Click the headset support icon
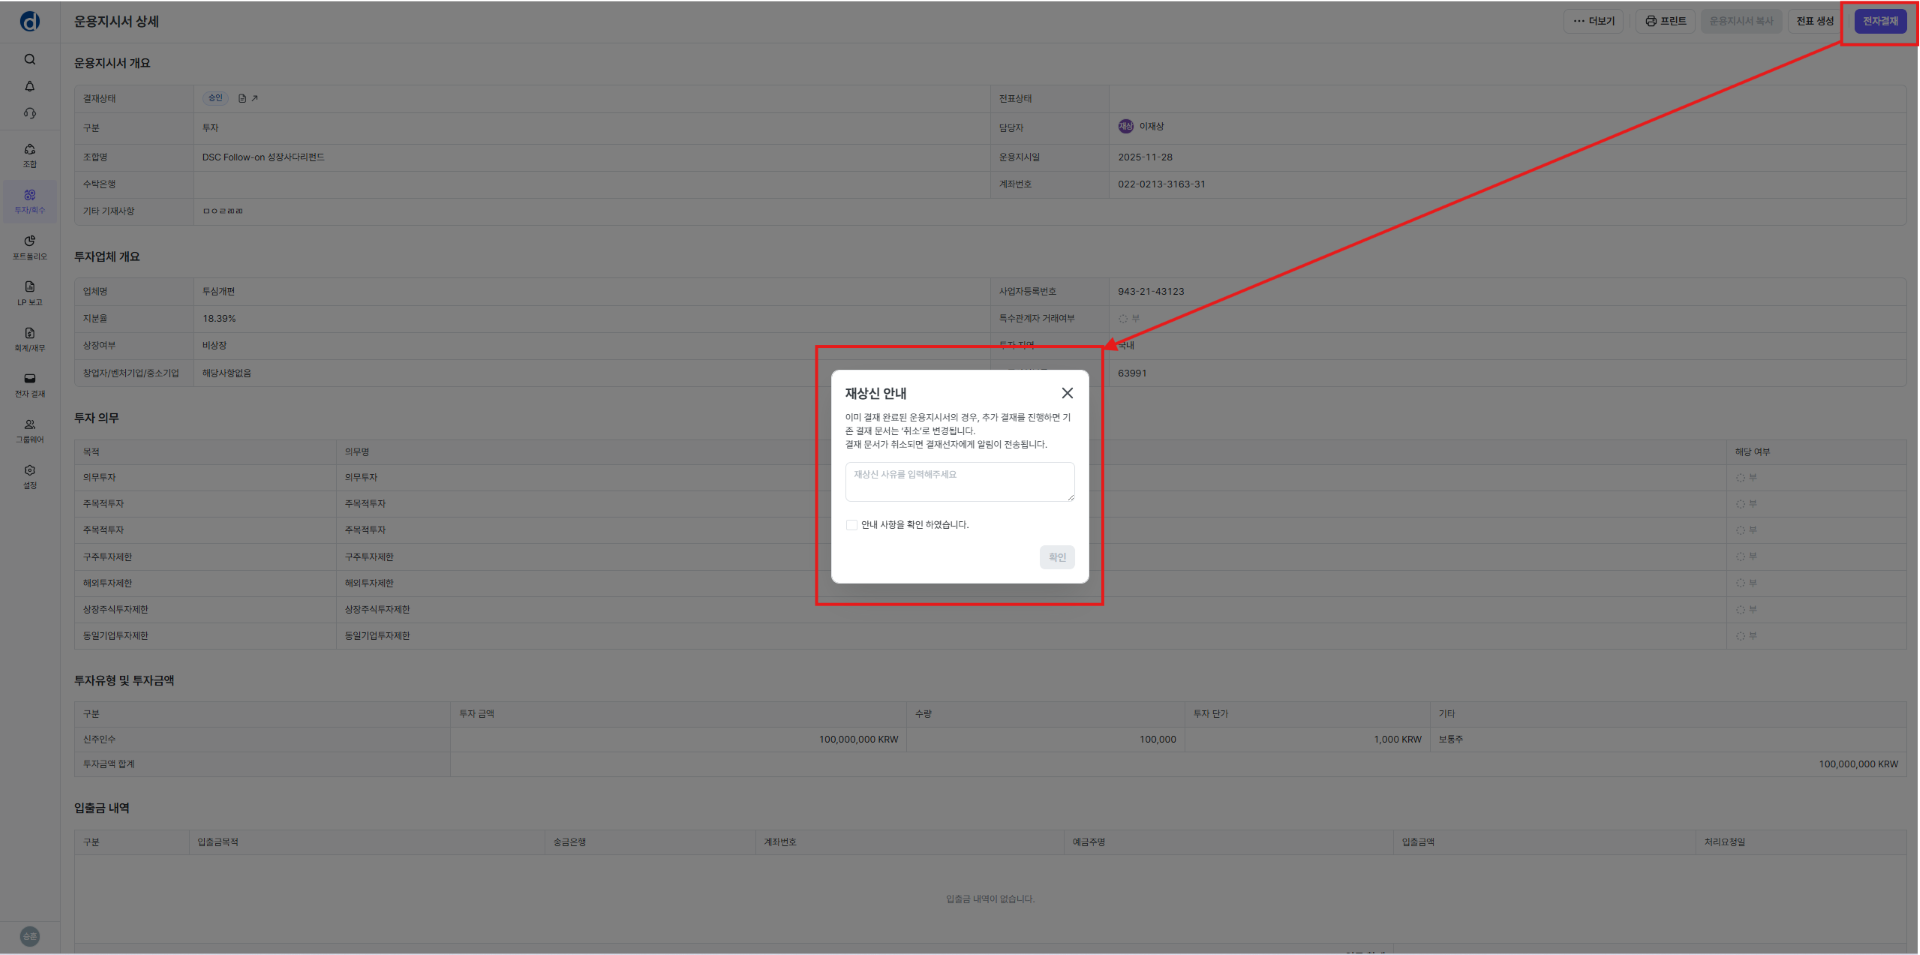Viewport: 1920px width, 955px height. pyautogui.click(x=30, y=113)
